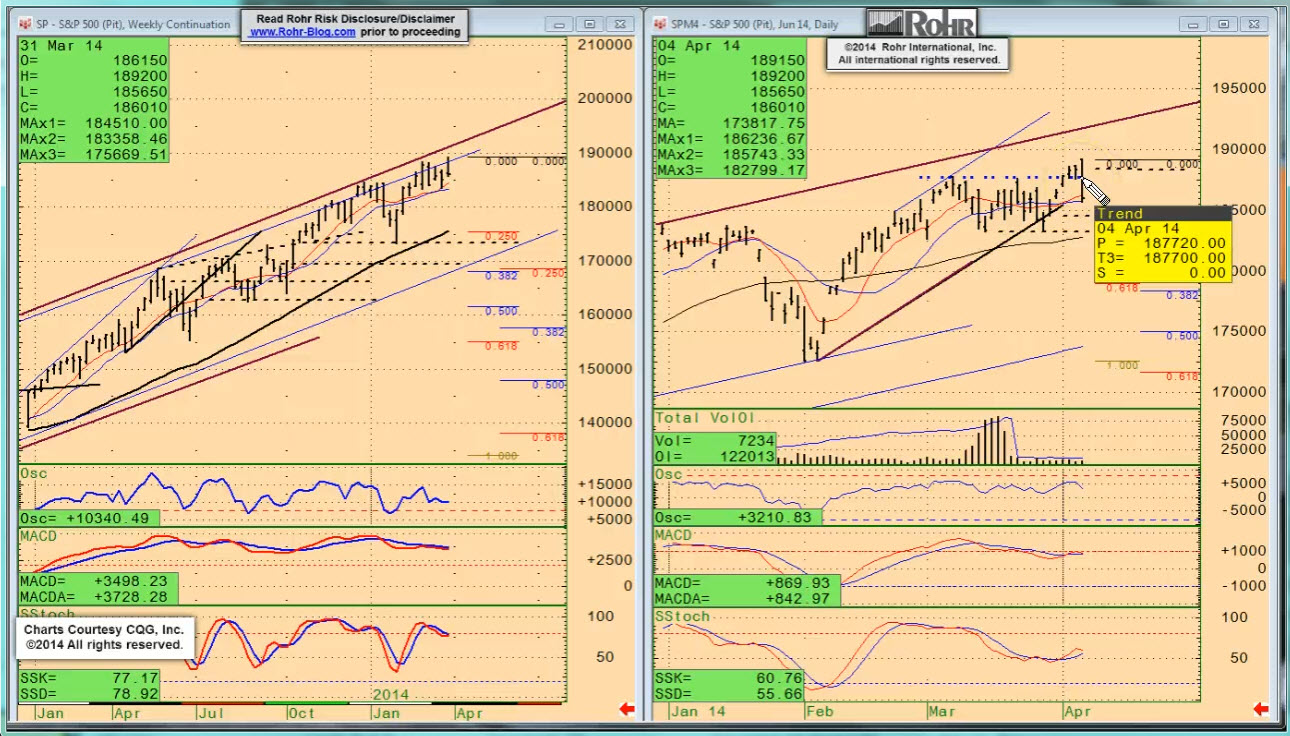This screenshot has width=1290, height=736.
Task: Click the 2014 label on the weekly time axis
Action: pyautogui.click(x=391, y=694)
